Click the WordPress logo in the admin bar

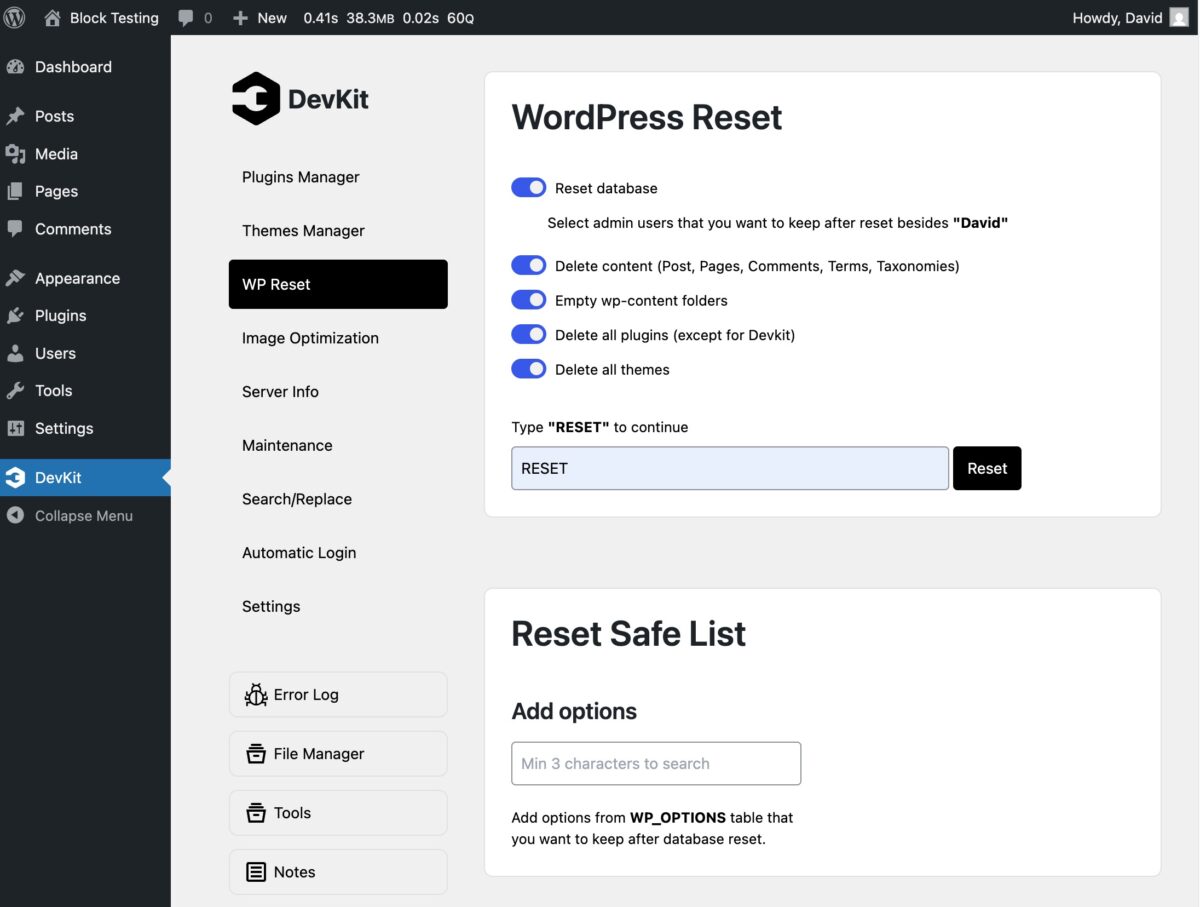point(14,17)
